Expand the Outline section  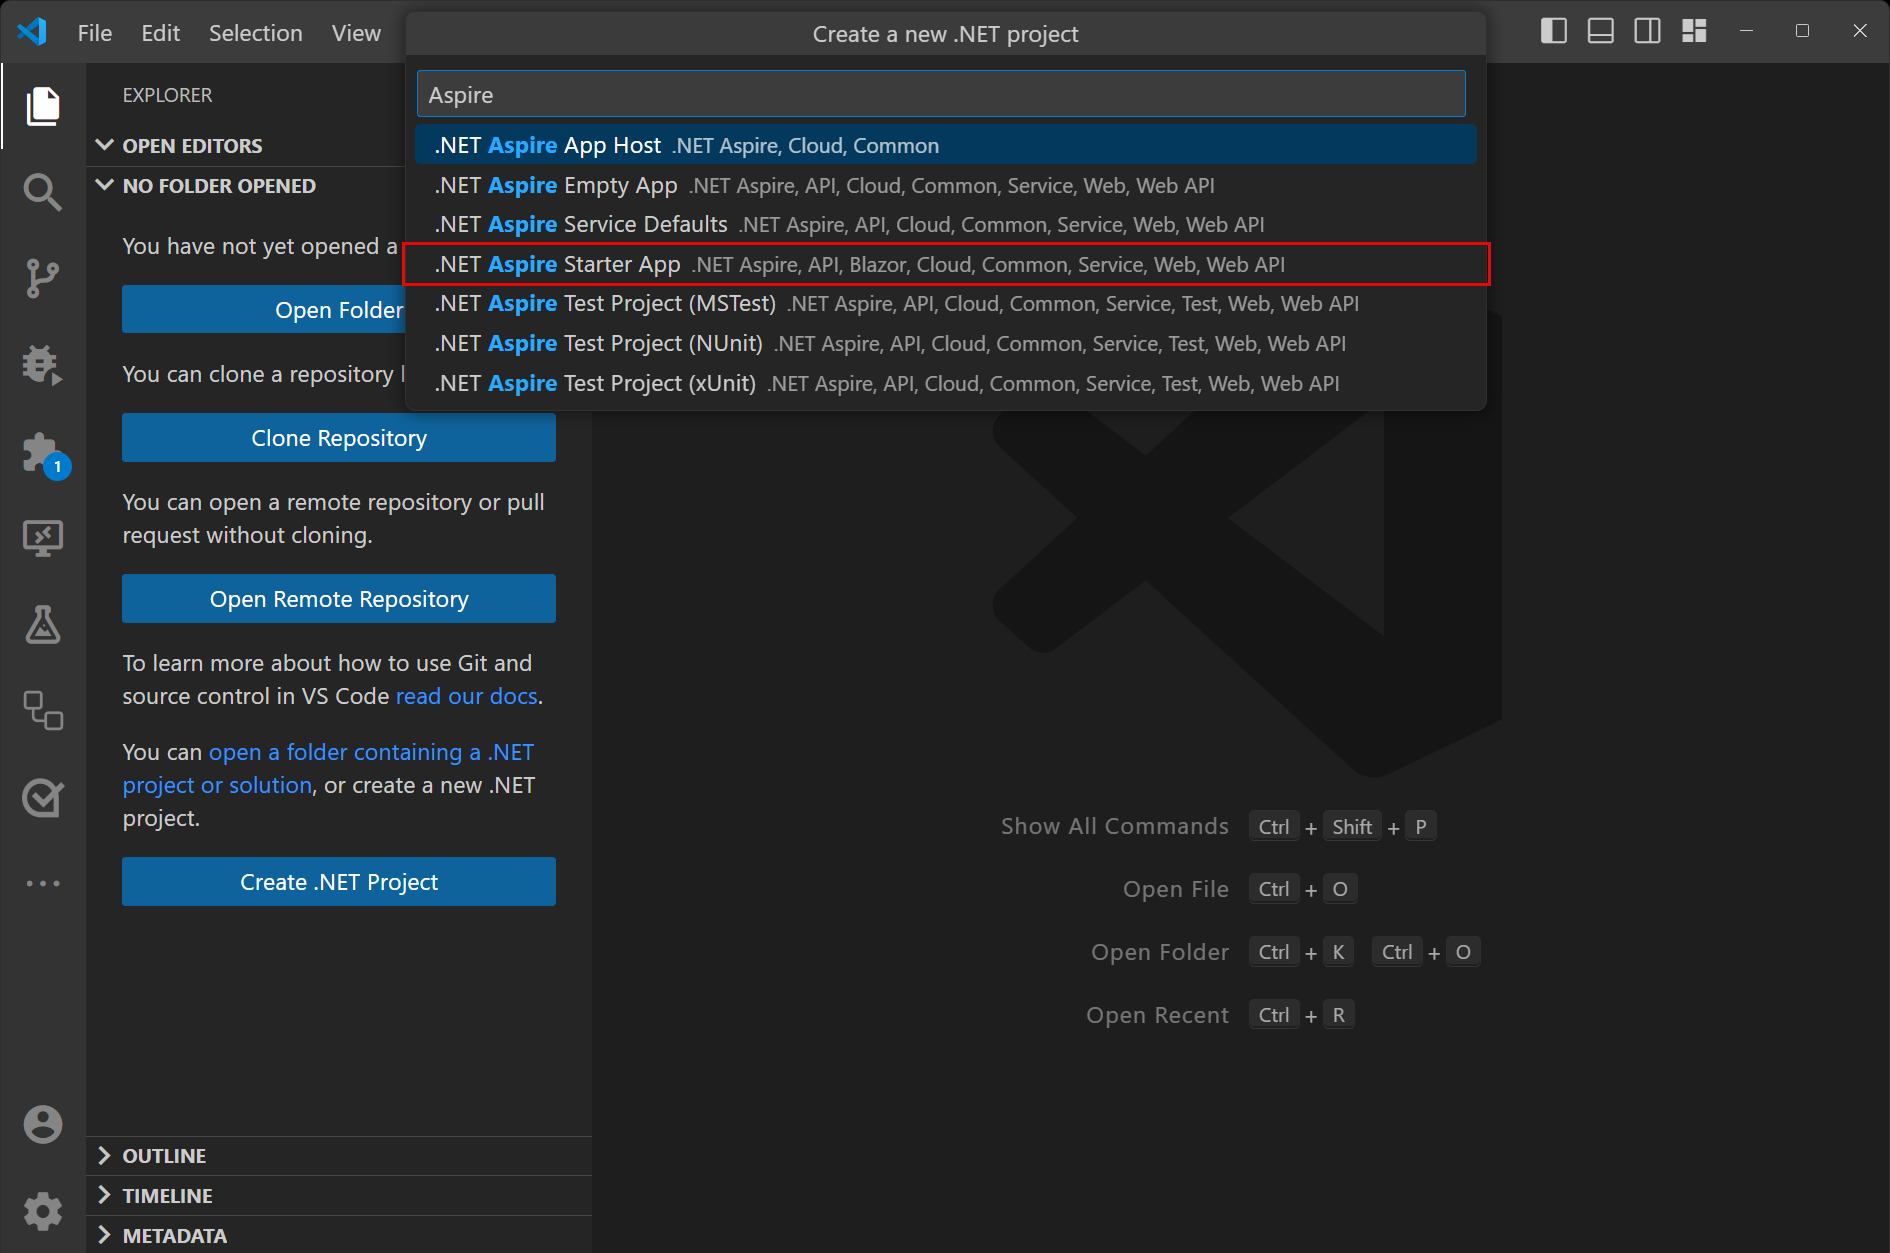pyautogui.click(x=339, y=1156)
